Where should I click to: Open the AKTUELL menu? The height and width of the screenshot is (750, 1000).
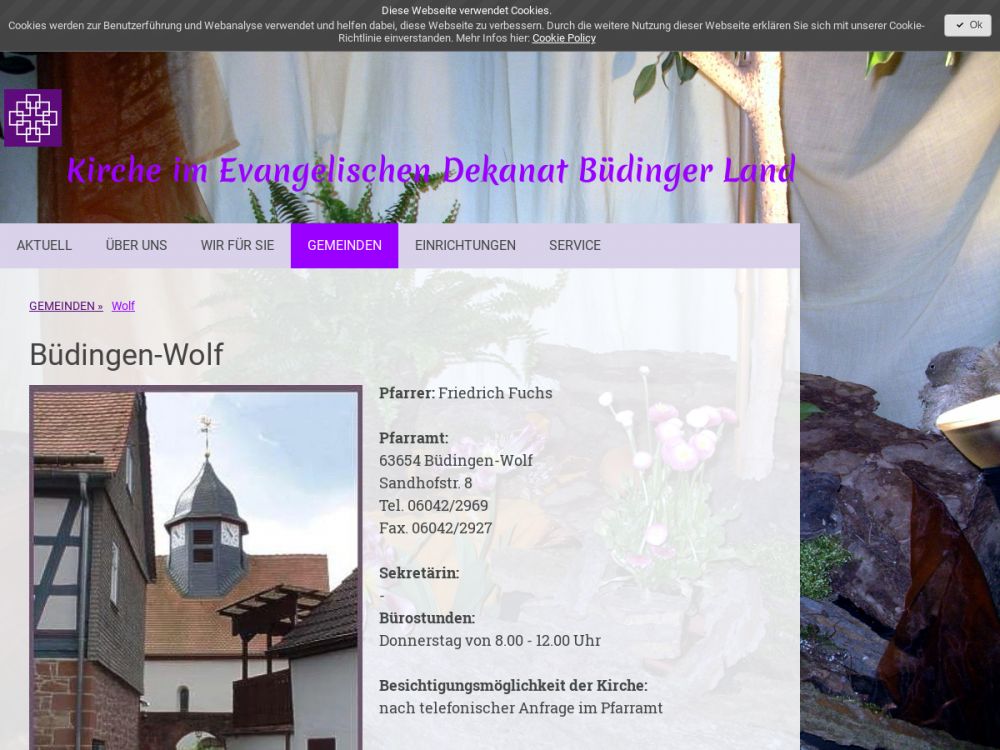44,245
